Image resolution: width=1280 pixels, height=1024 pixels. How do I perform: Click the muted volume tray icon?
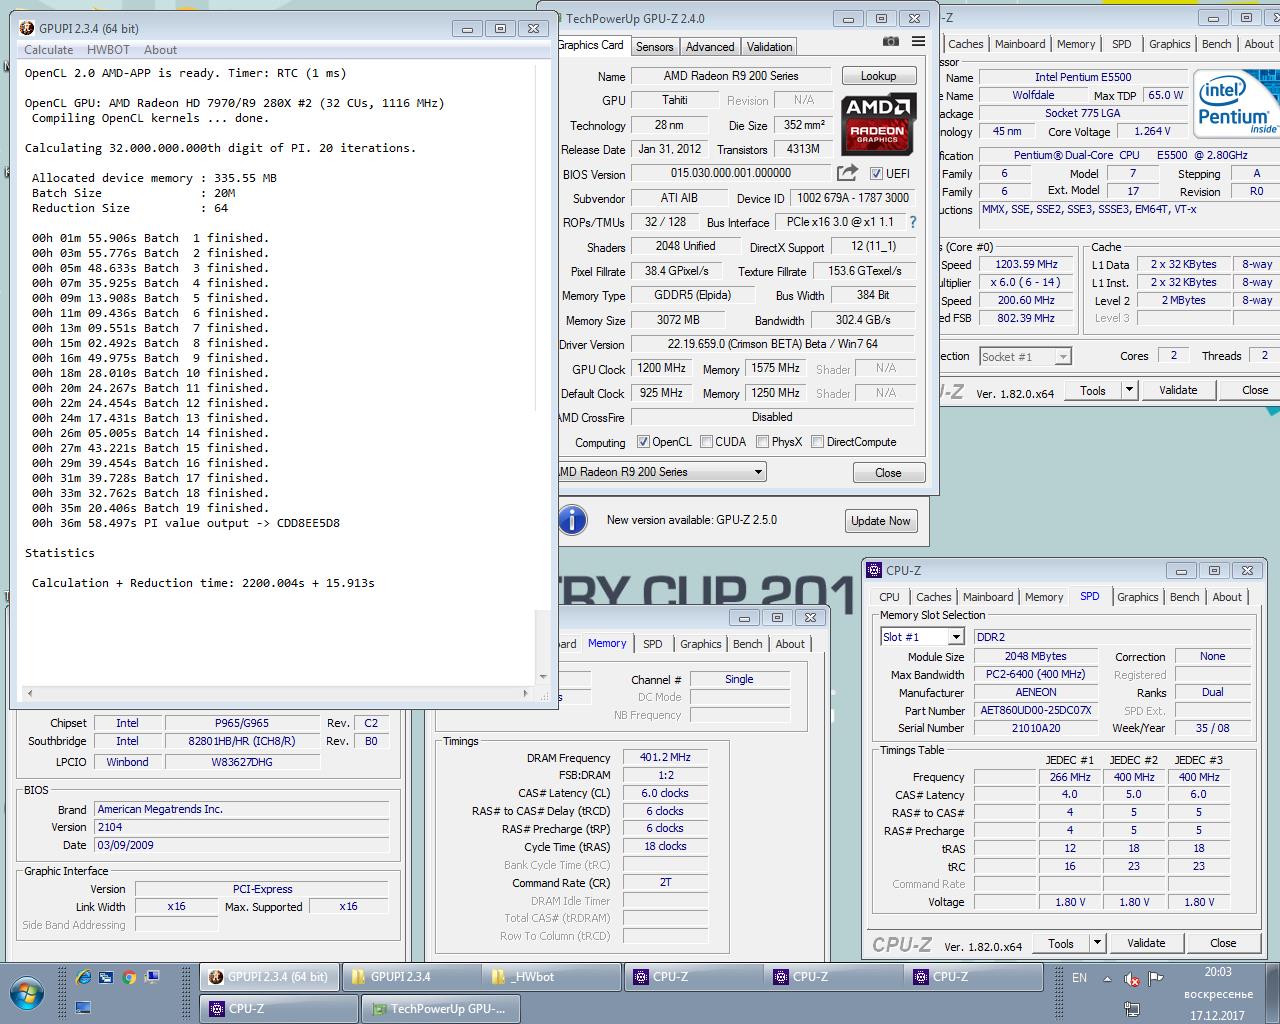[x=1132, y=979]
